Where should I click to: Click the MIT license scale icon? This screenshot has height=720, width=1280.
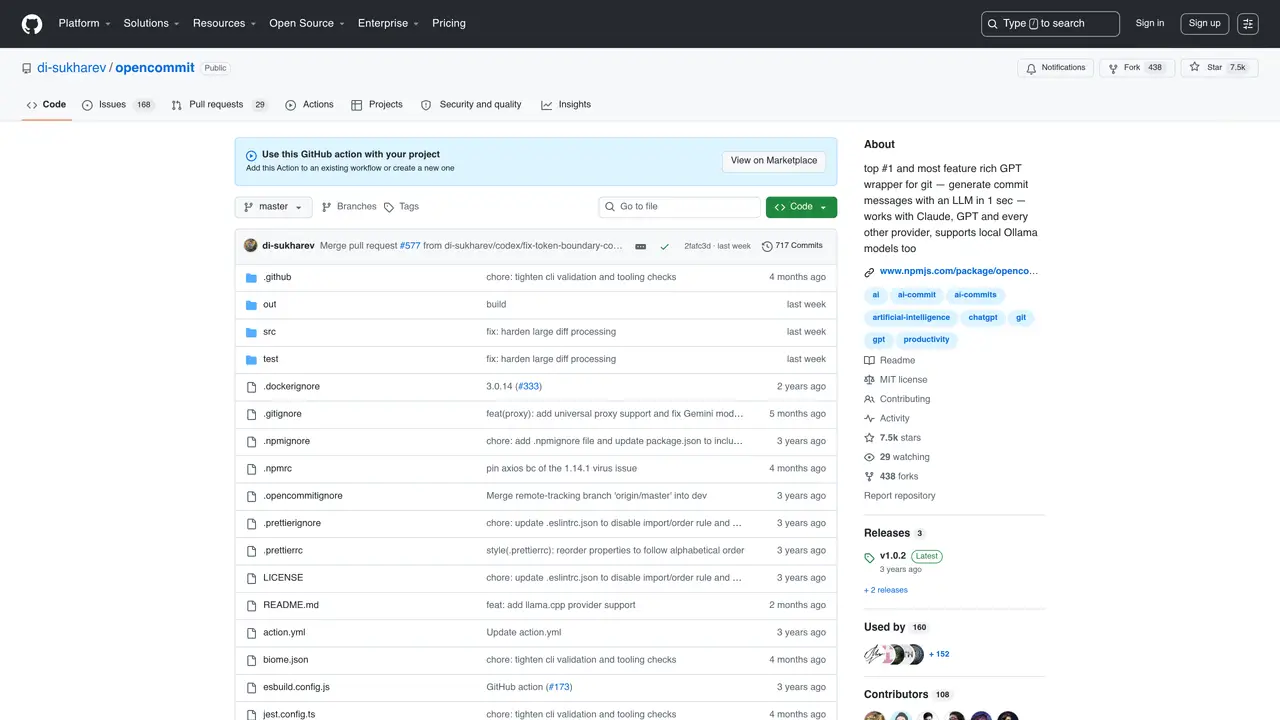870,380
